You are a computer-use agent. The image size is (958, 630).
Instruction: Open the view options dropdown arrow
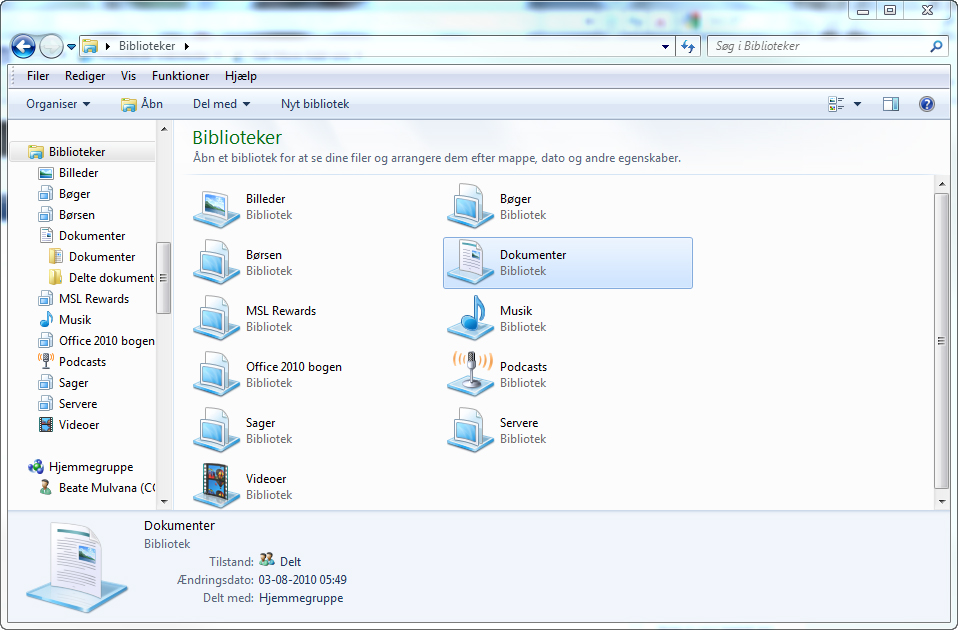[858, 104]
